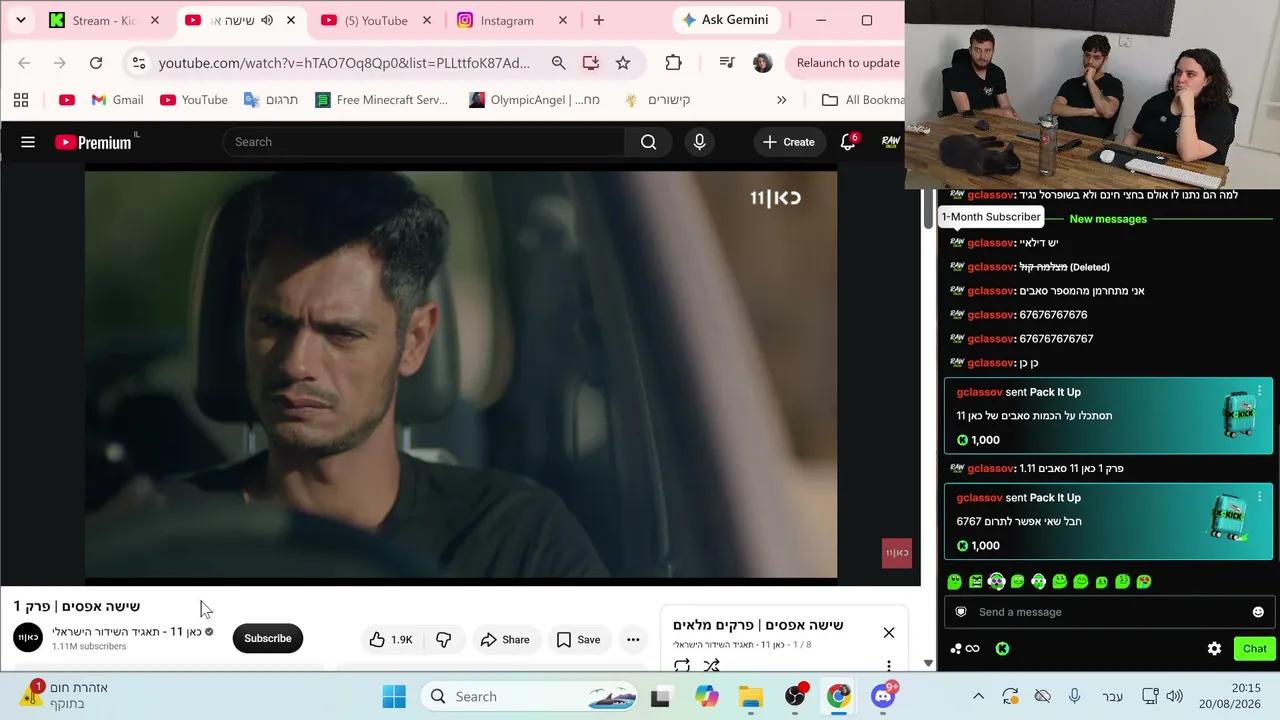Jump to New messages in chat
1280x720 pixels.
pyautogui.click(x=1108, y=219)
